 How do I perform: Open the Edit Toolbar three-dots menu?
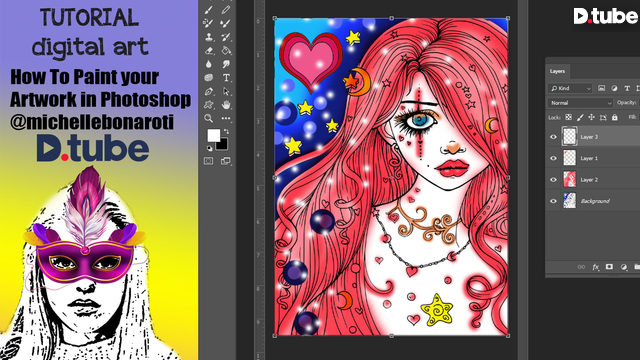click(226, 118)
